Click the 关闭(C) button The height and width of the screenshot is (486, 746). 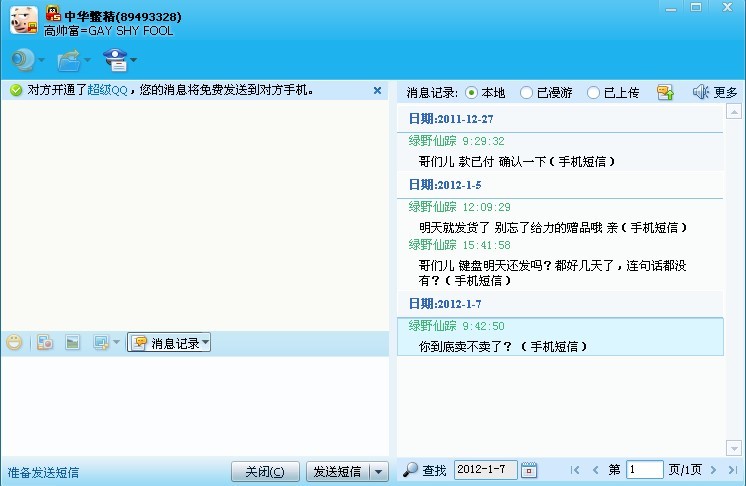(x=265, y=472)
